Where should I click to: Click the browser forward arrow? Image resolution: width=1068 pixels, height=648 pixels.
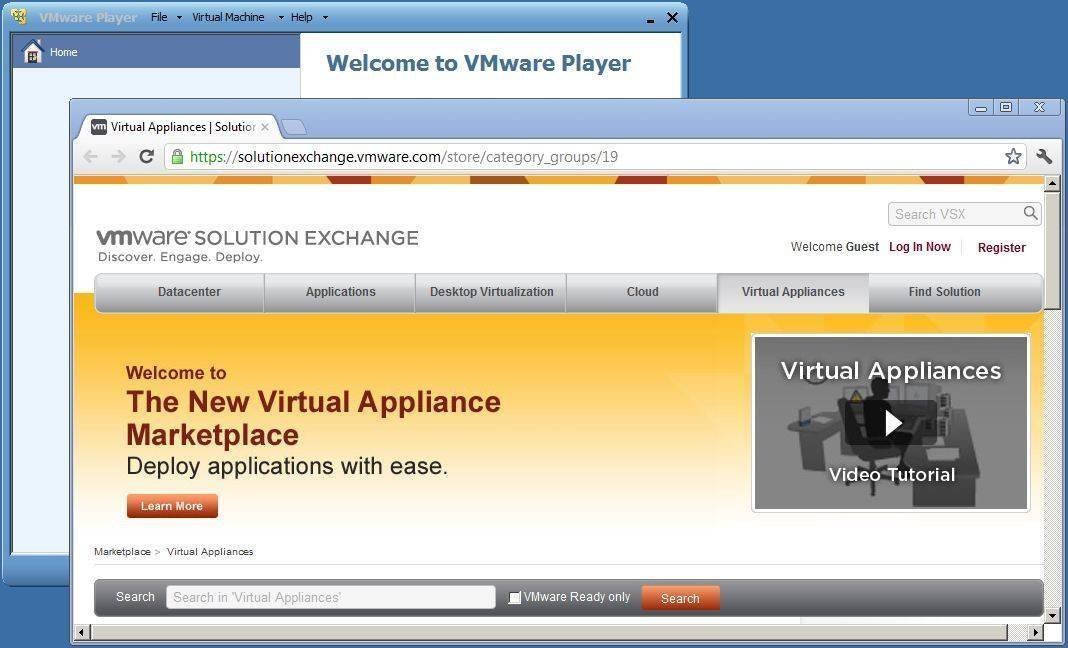tap(118, 157)
